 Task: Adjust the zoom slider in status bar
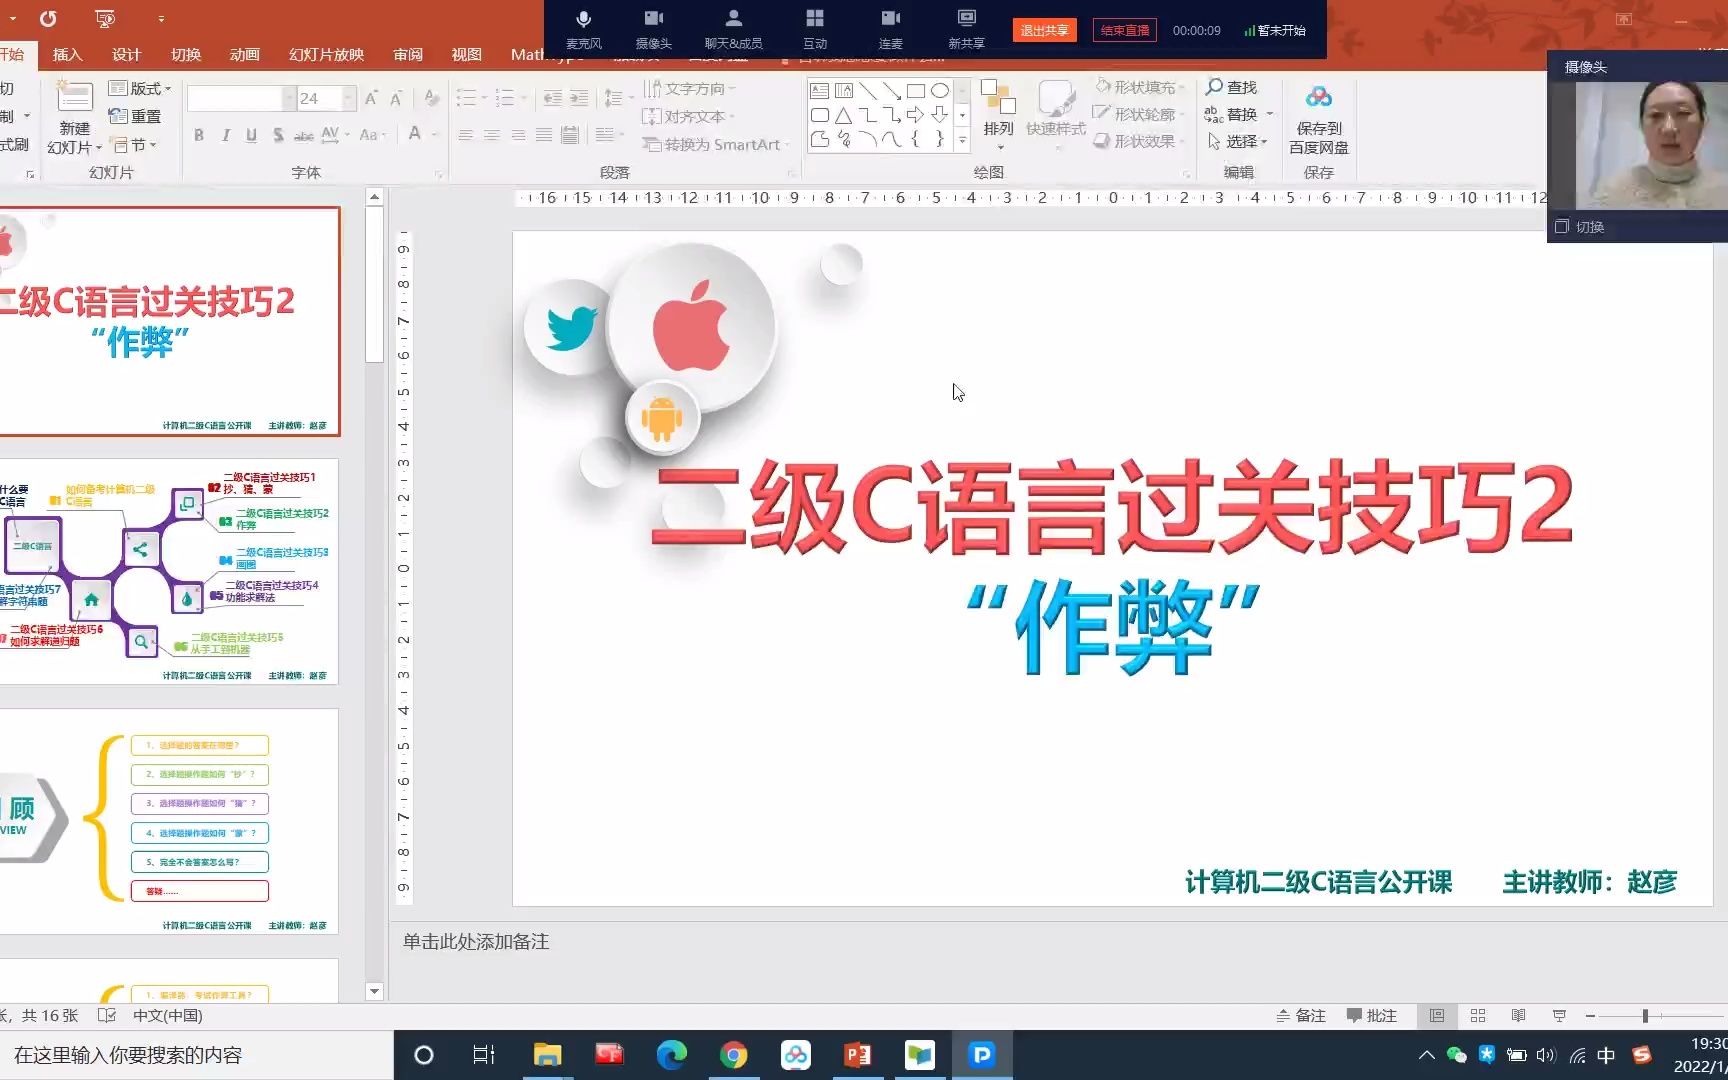pos(1645,1016)
